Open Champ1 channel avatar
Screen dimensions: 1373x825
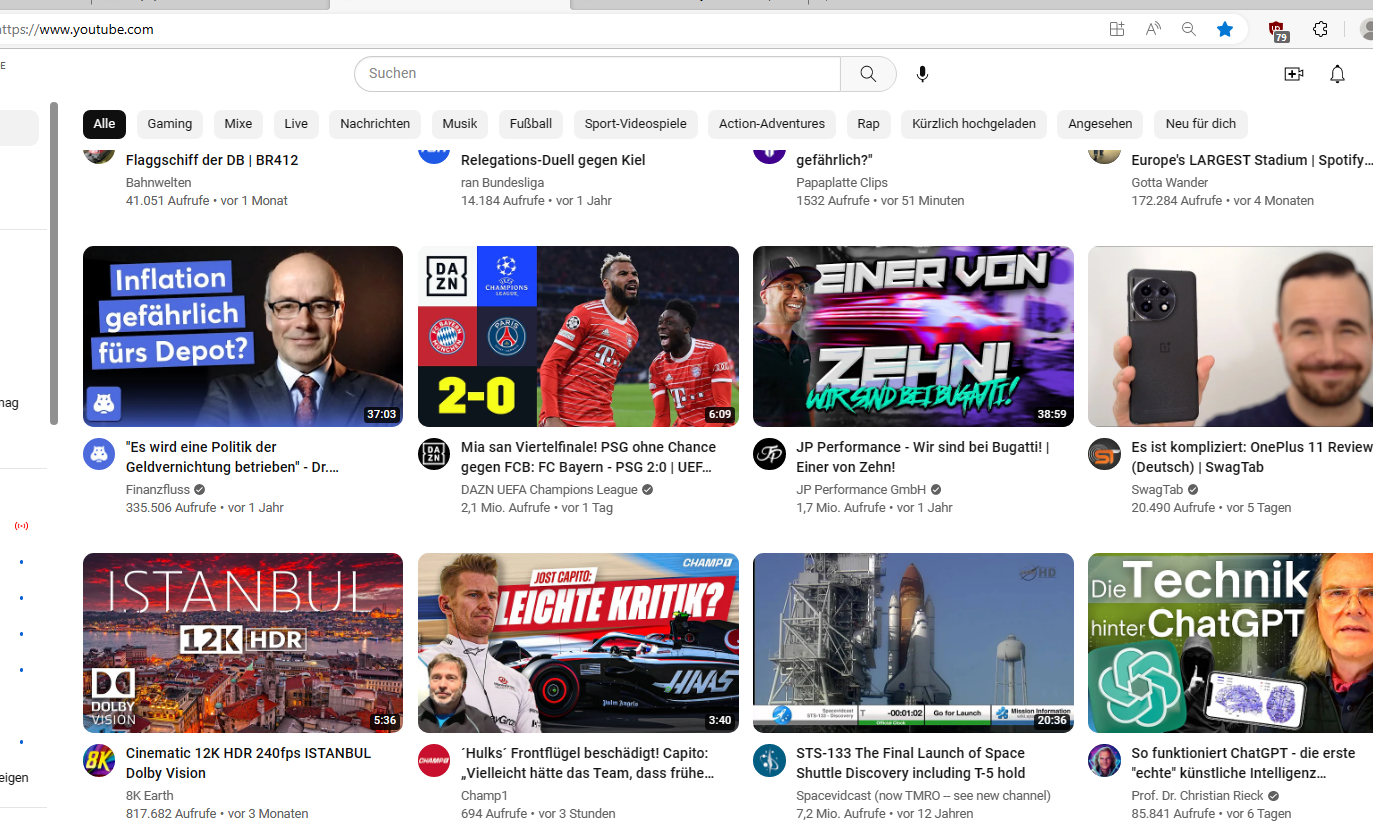pos(434,760)
